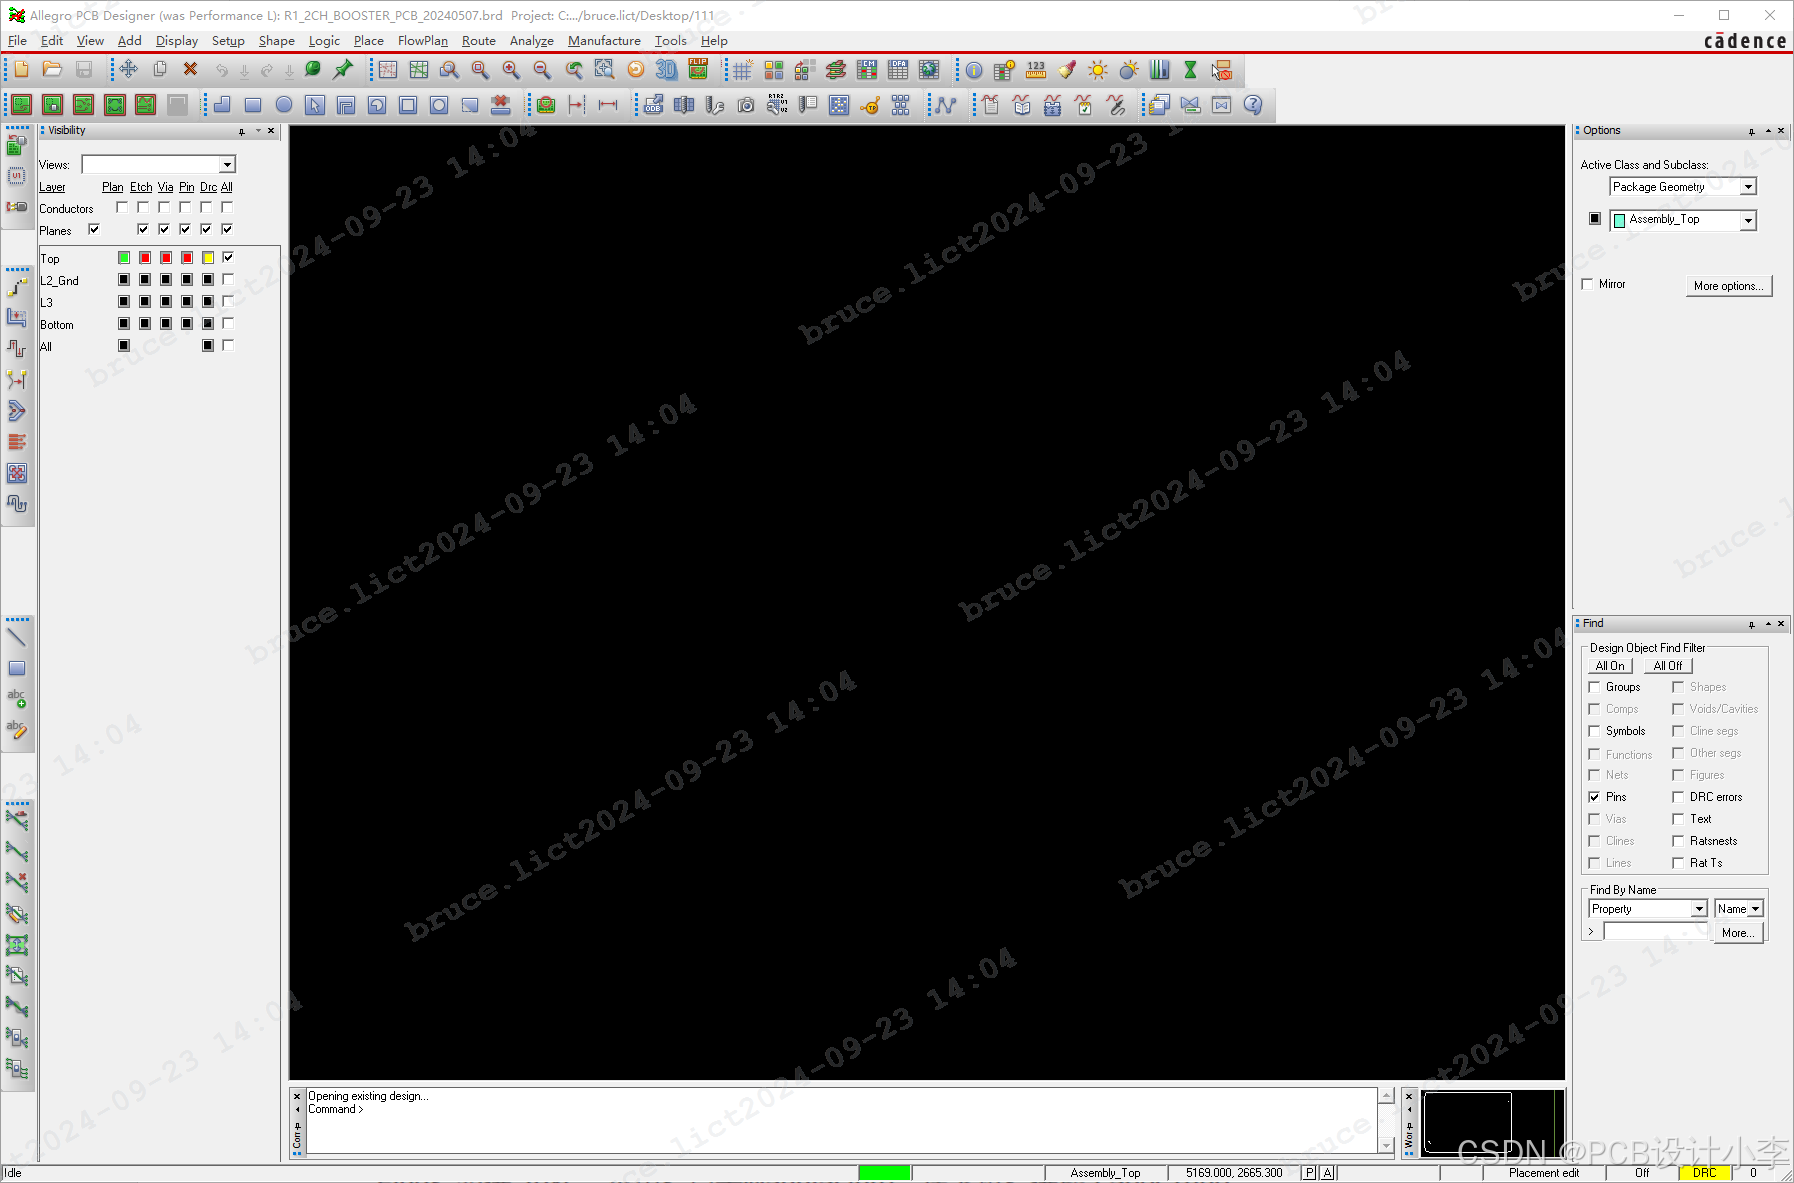The image size is (1794, 1183).
Task: Toggle the Top layer All checkbox
Action: [228, 258]
